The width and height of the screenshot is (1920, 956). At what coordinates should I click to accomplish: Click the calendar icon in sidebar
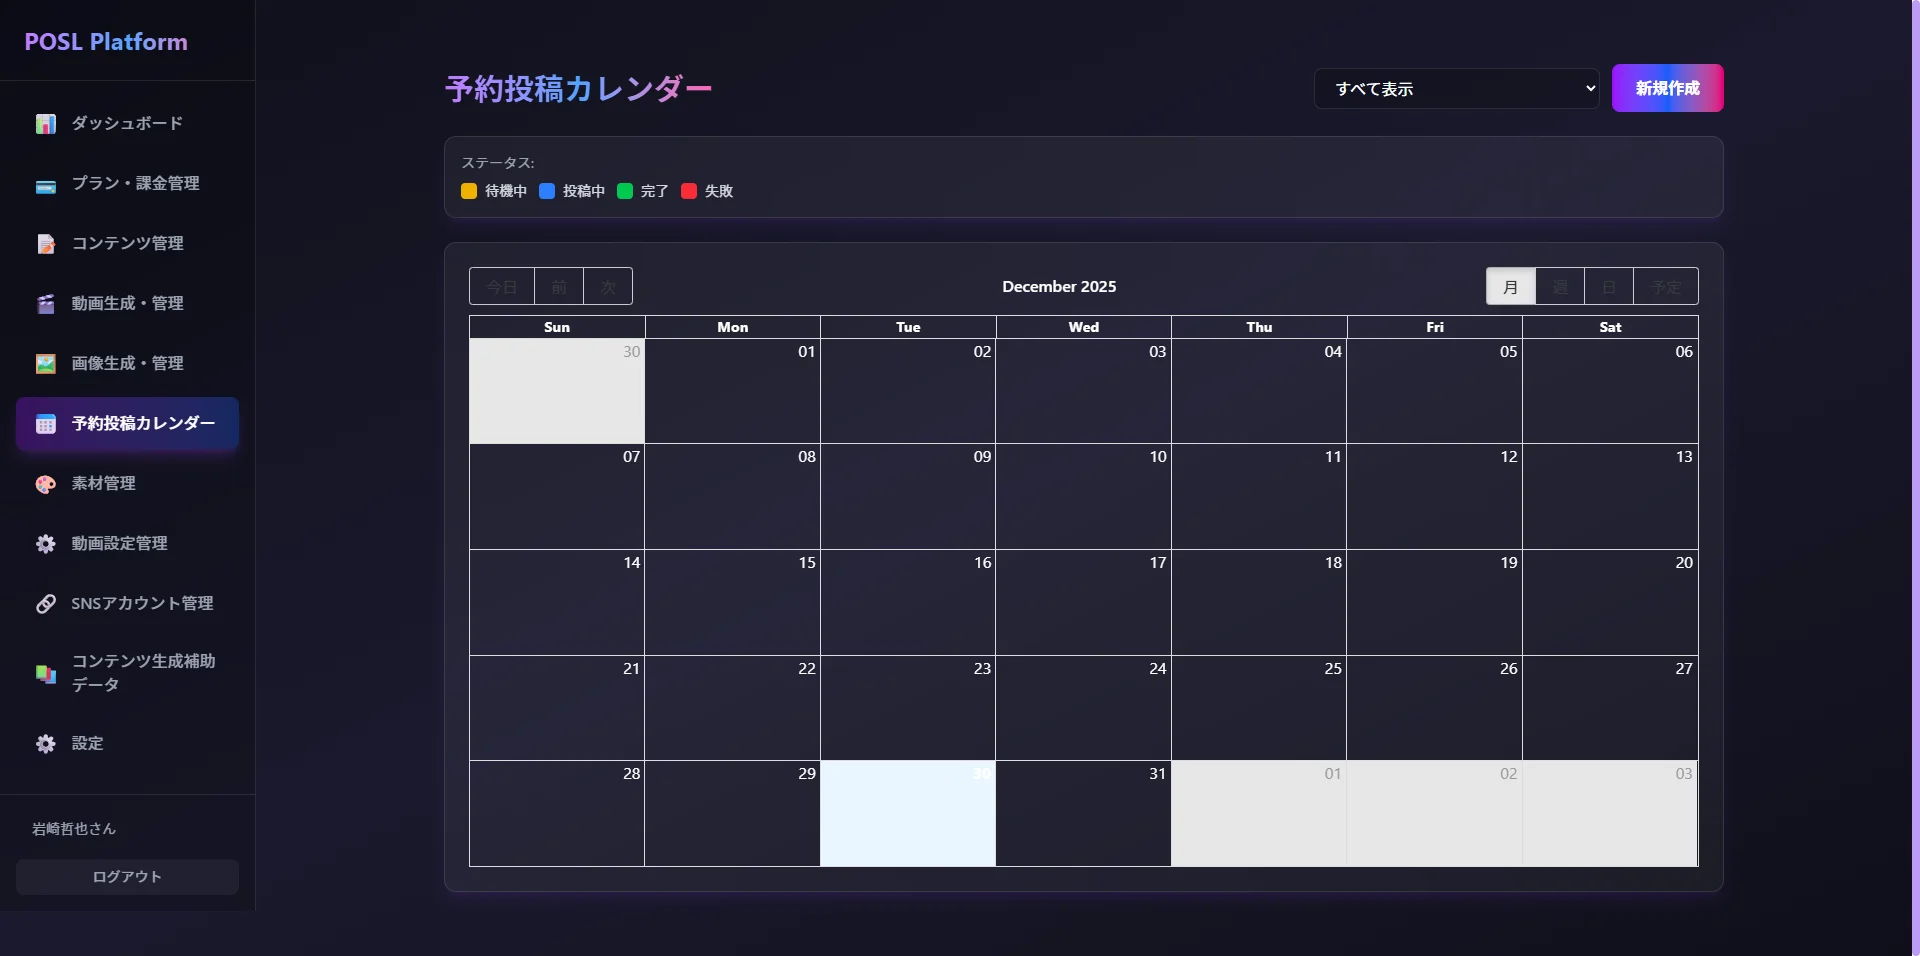click(x=46, y=424)
